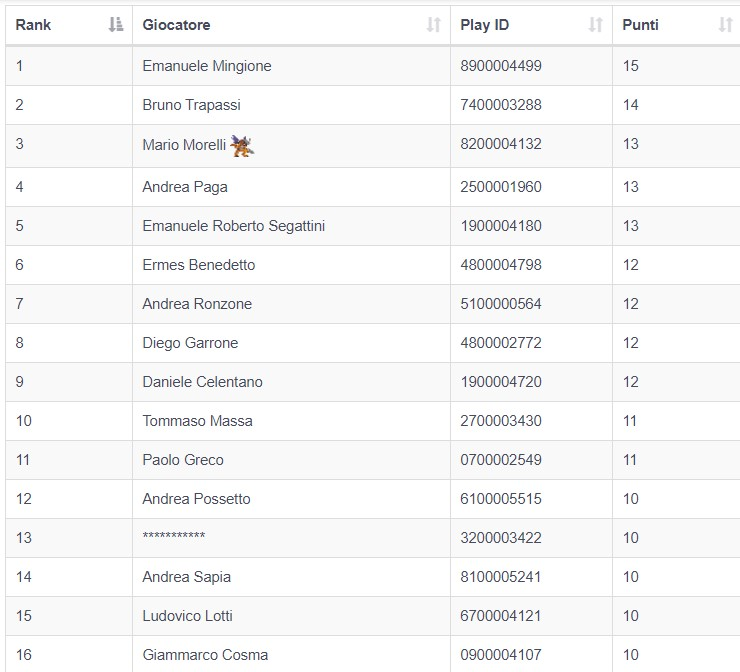Click the hidden asterisk player name
The width and height of the screenshot is (740, 672).
point(174,536)
